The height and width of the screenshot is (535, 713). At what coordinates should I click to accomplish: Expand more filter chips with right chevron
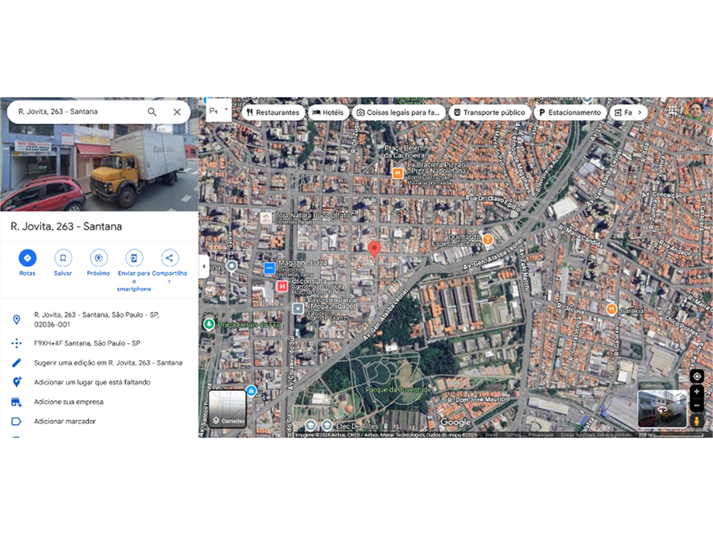click(x=640, y=112)
